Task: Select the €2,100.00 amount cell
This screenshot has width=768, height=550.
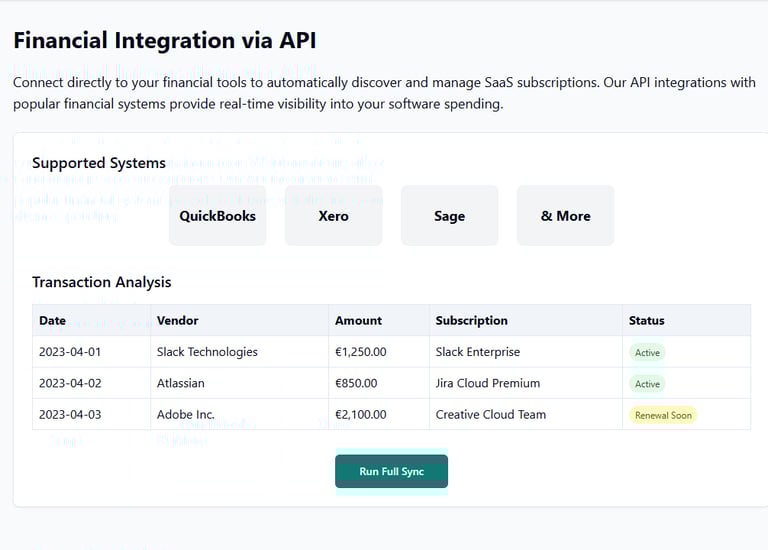Action: point(379,414)
